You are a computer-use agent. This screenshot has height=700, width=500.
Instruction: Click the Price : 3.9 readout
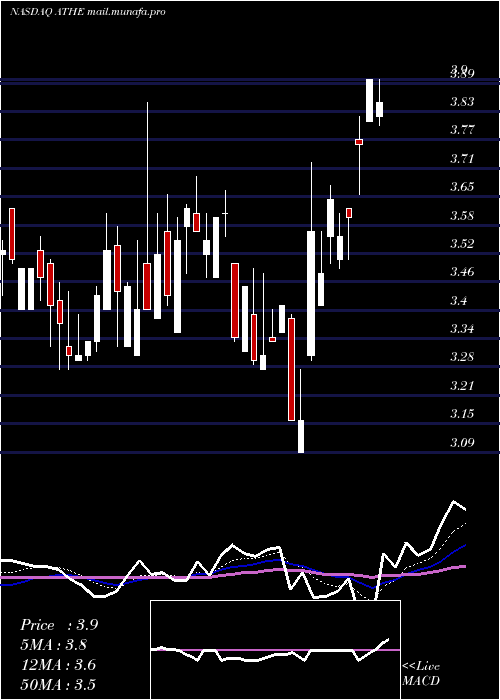click(x=59, y=625)
